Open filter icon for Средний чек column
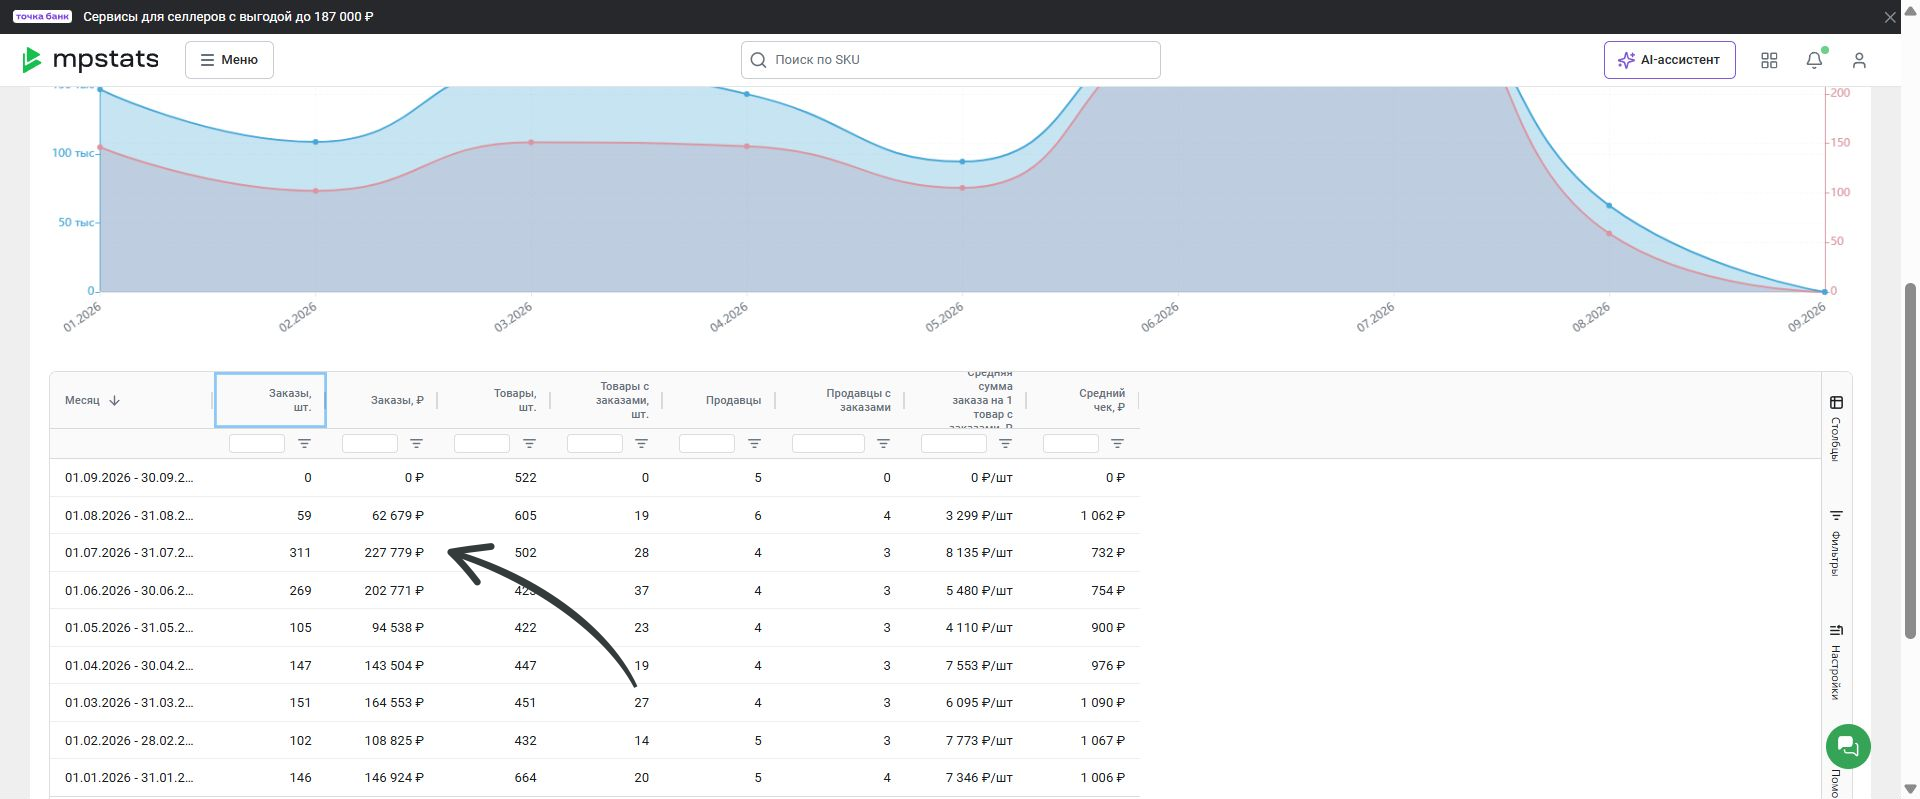 tap(1117, 443)
